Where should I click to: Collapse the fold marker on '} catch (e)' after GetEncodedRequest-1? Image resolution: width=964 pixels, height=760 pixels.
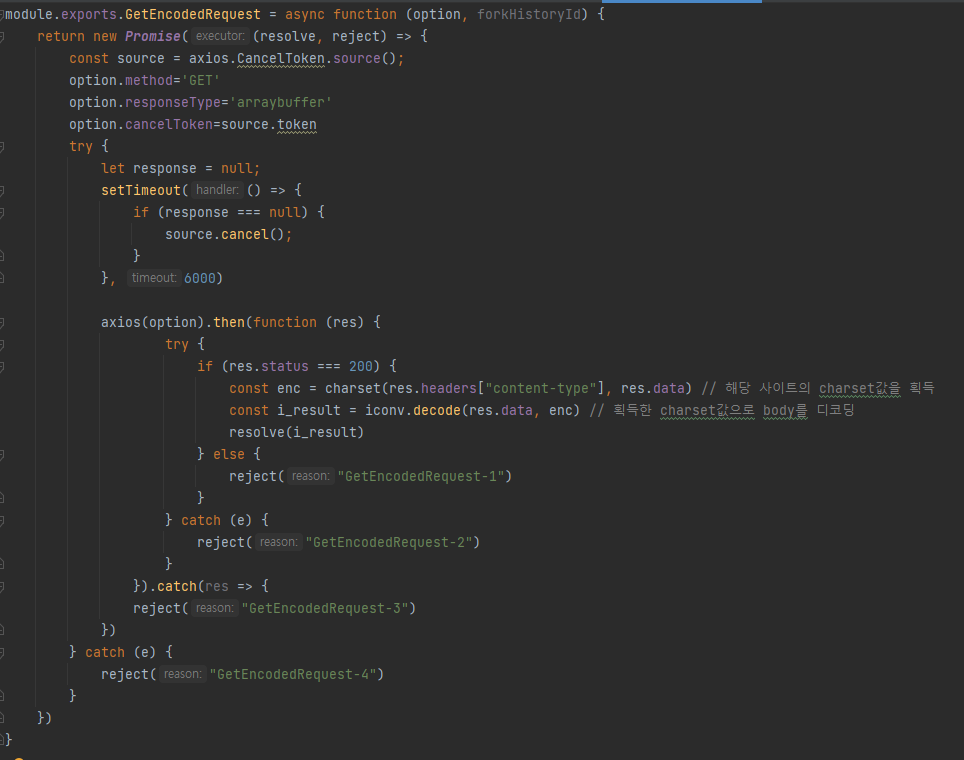point(2,521)
